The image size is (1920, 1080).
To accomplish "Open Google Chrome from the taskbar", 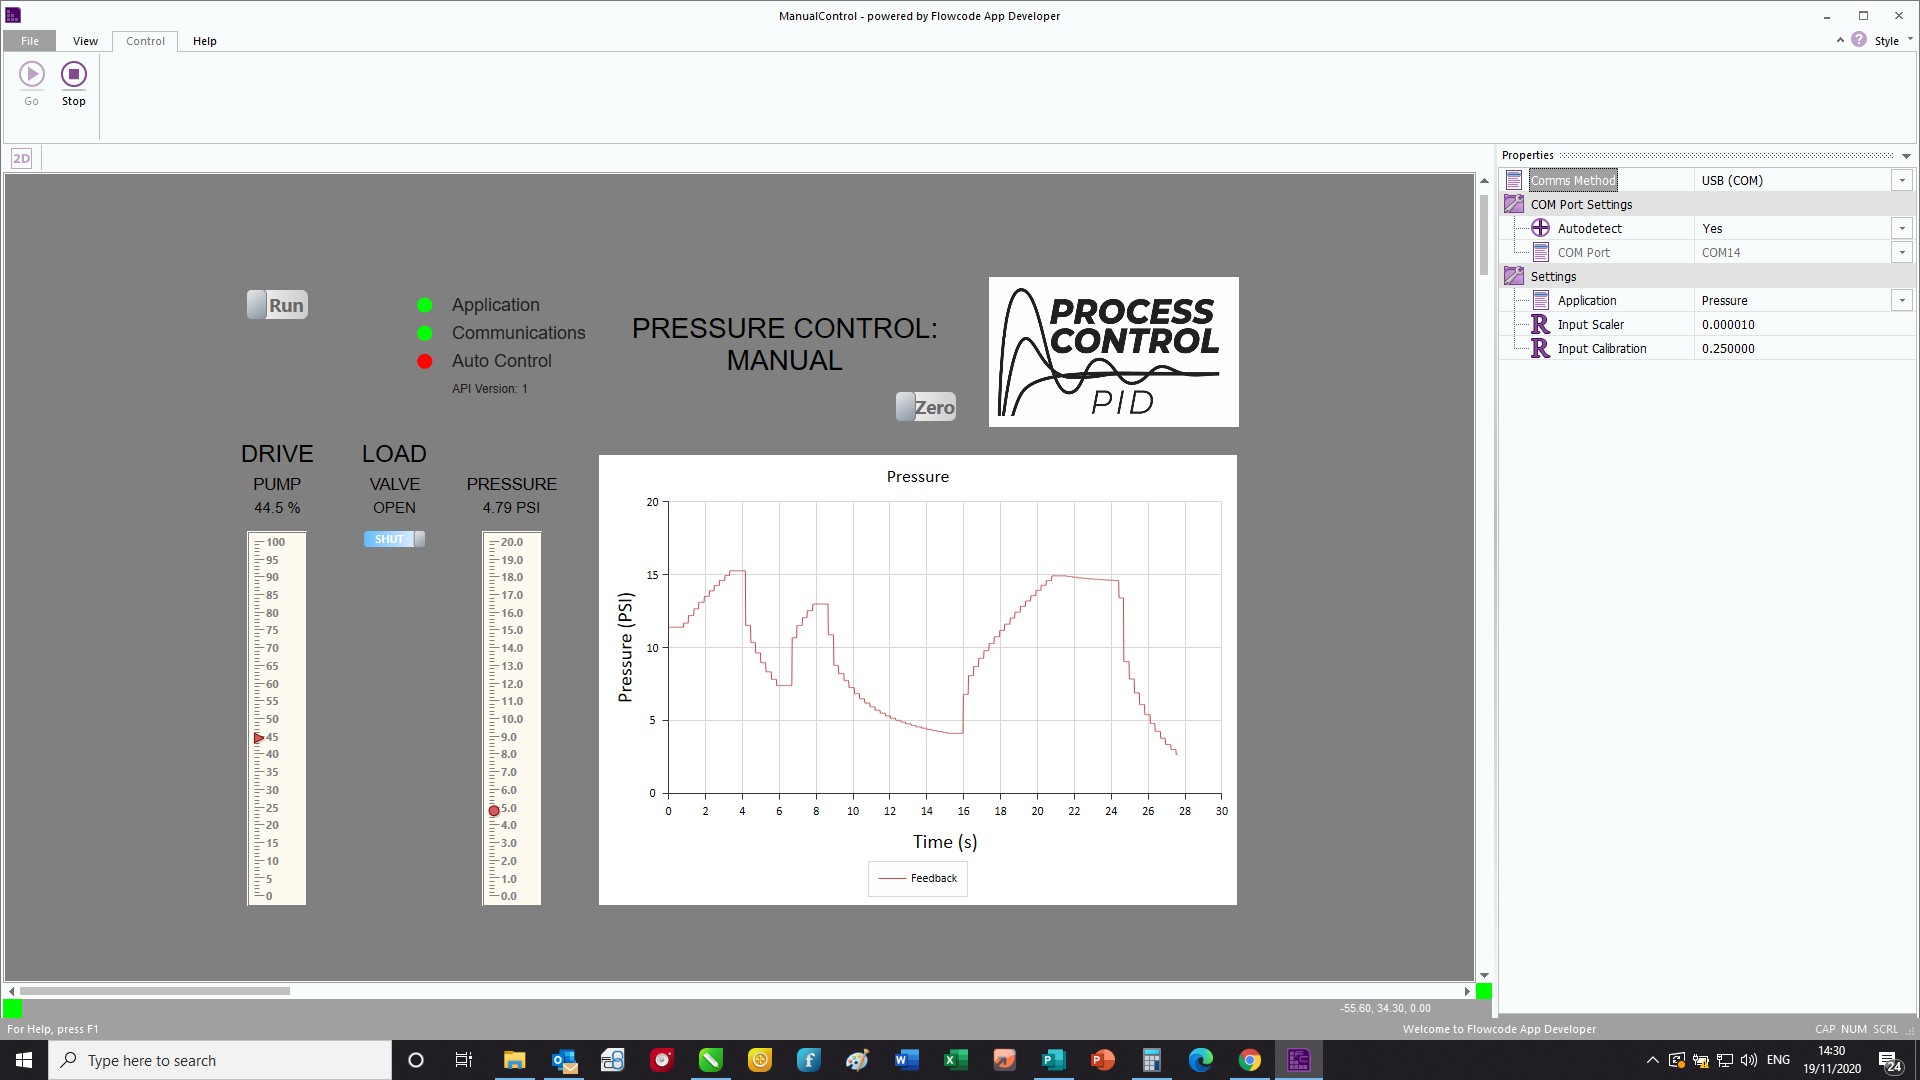I will click(x=1249, y=1060).
